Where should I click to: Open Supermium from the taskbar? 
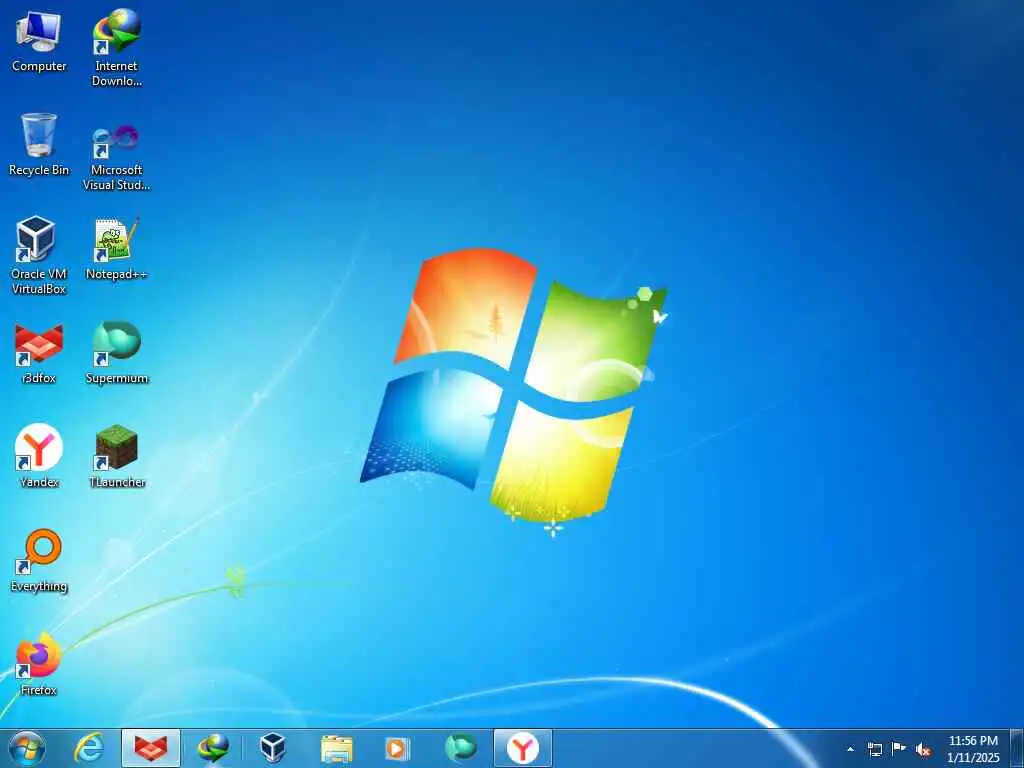tap(460, 748)
